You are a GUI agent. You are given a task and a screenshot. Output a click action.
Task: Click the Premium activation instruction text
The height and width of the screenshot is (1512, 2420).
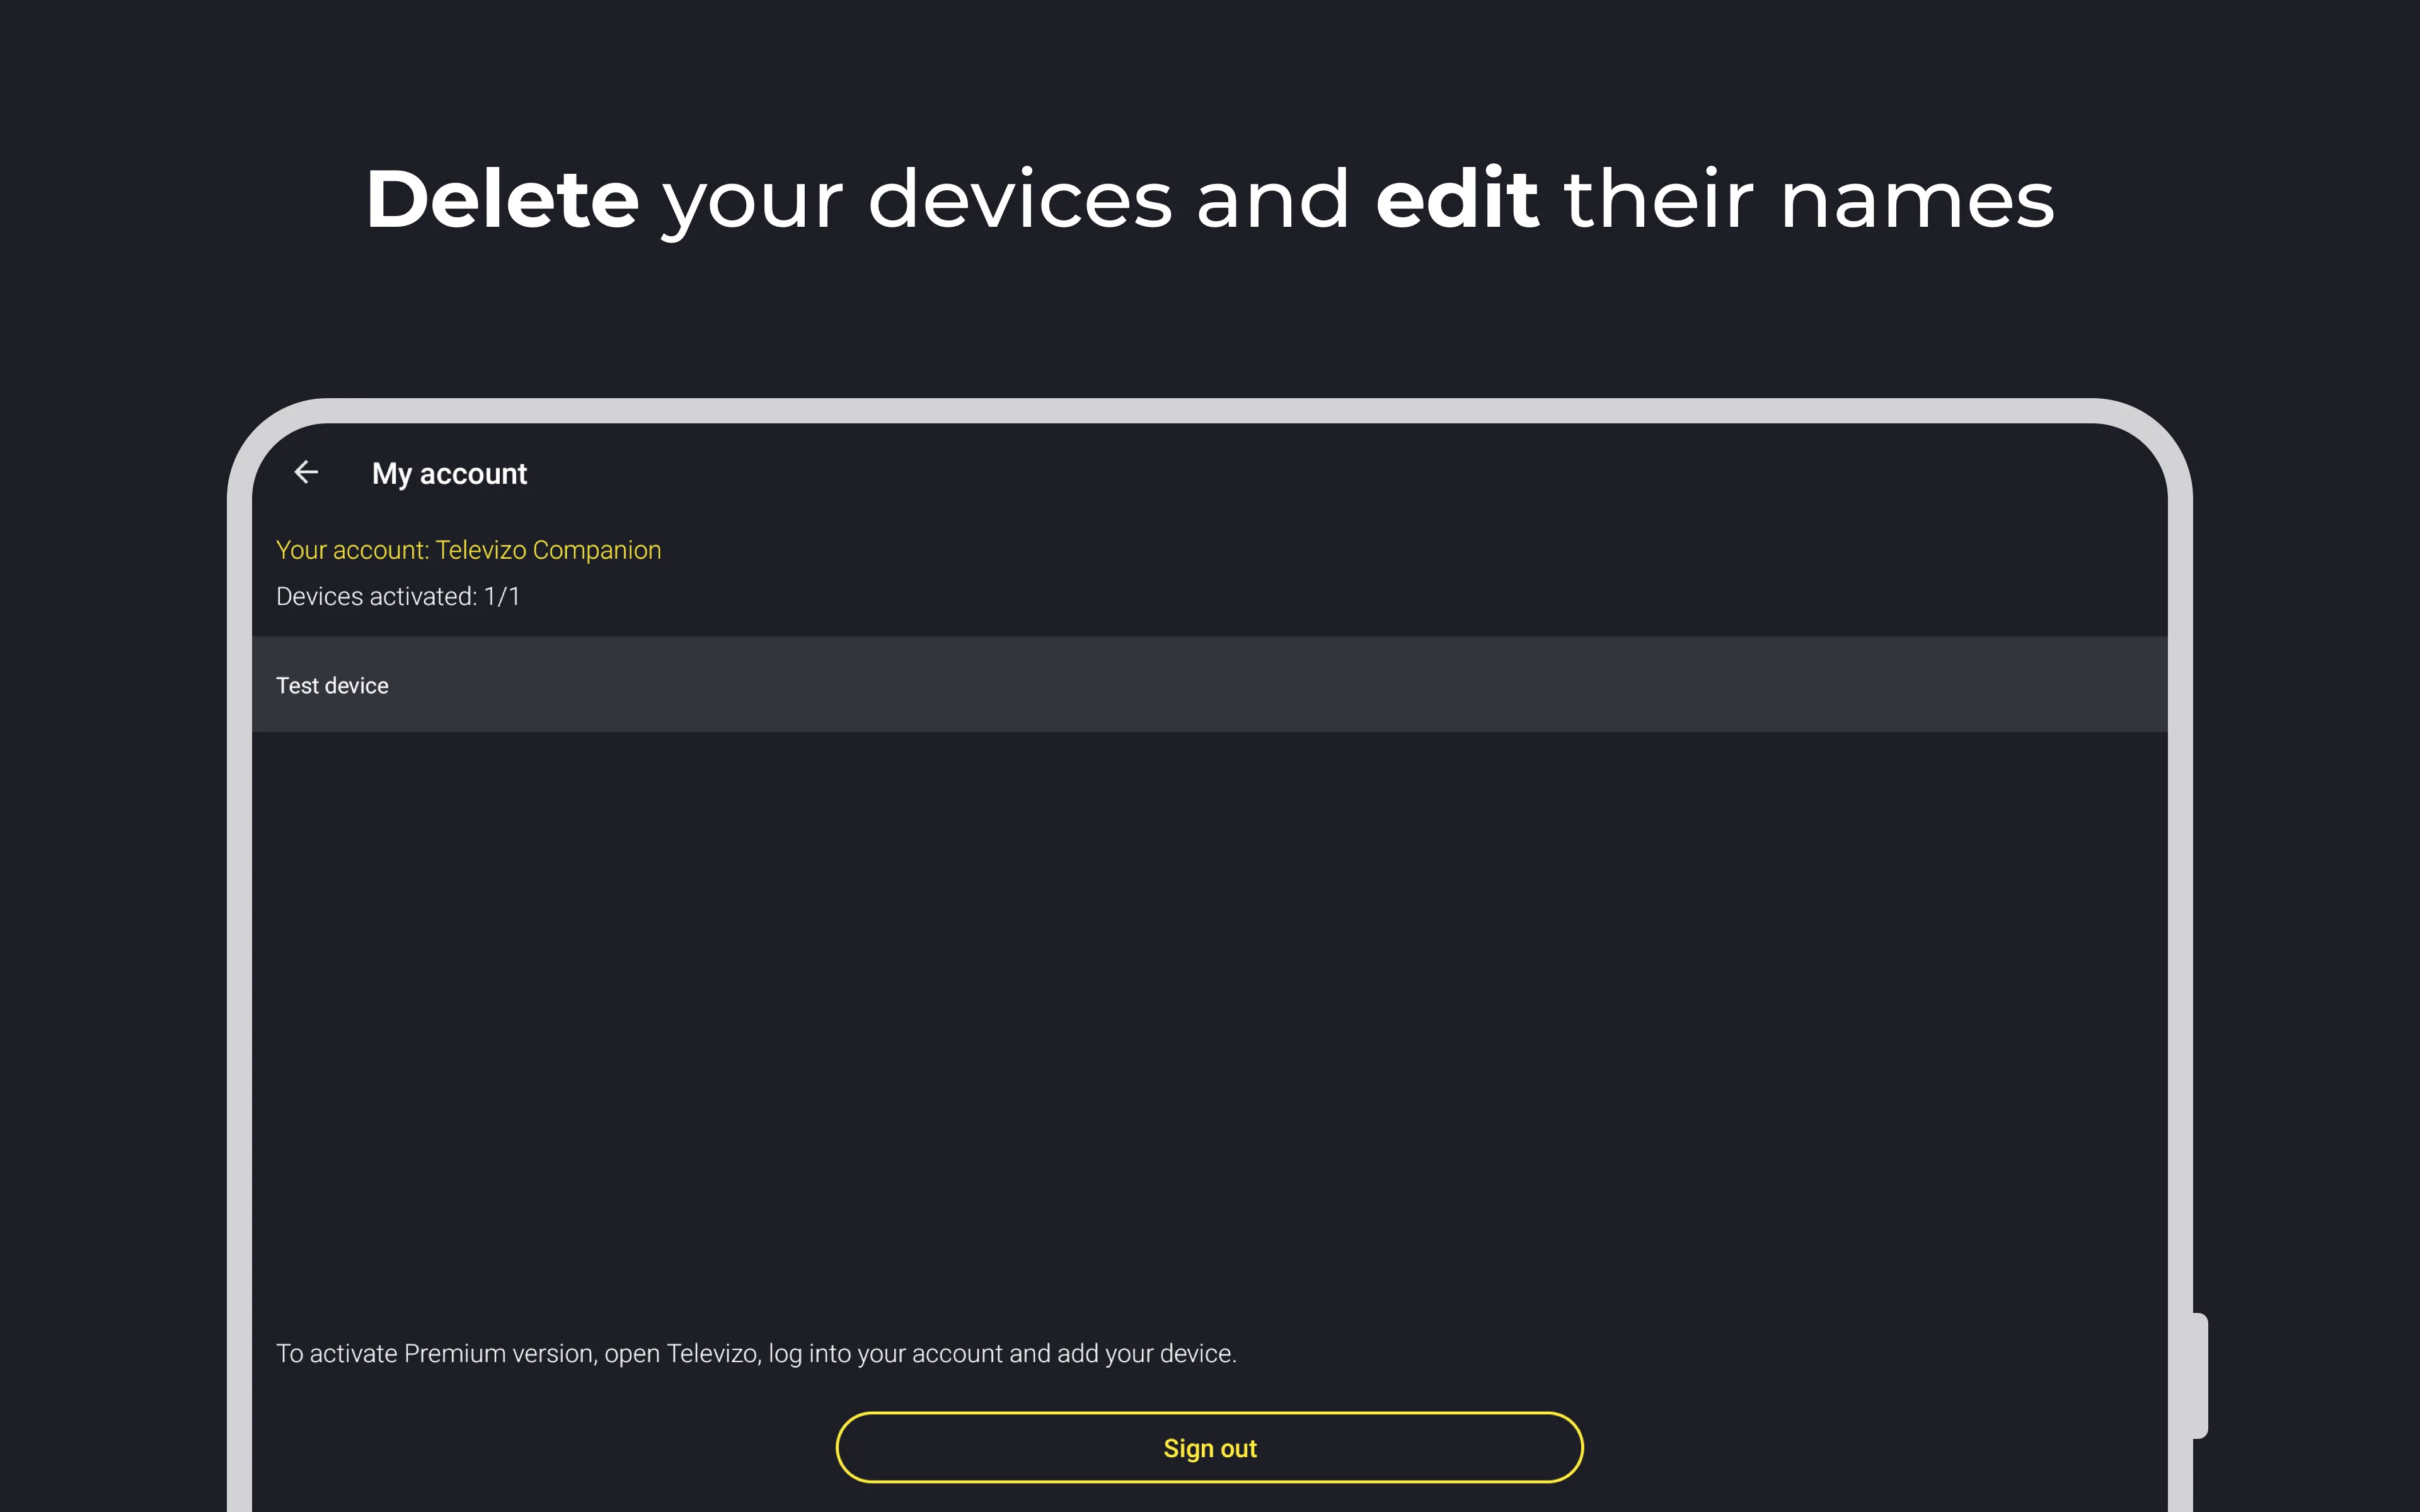pyautogui.click(x=756, y=1353)
